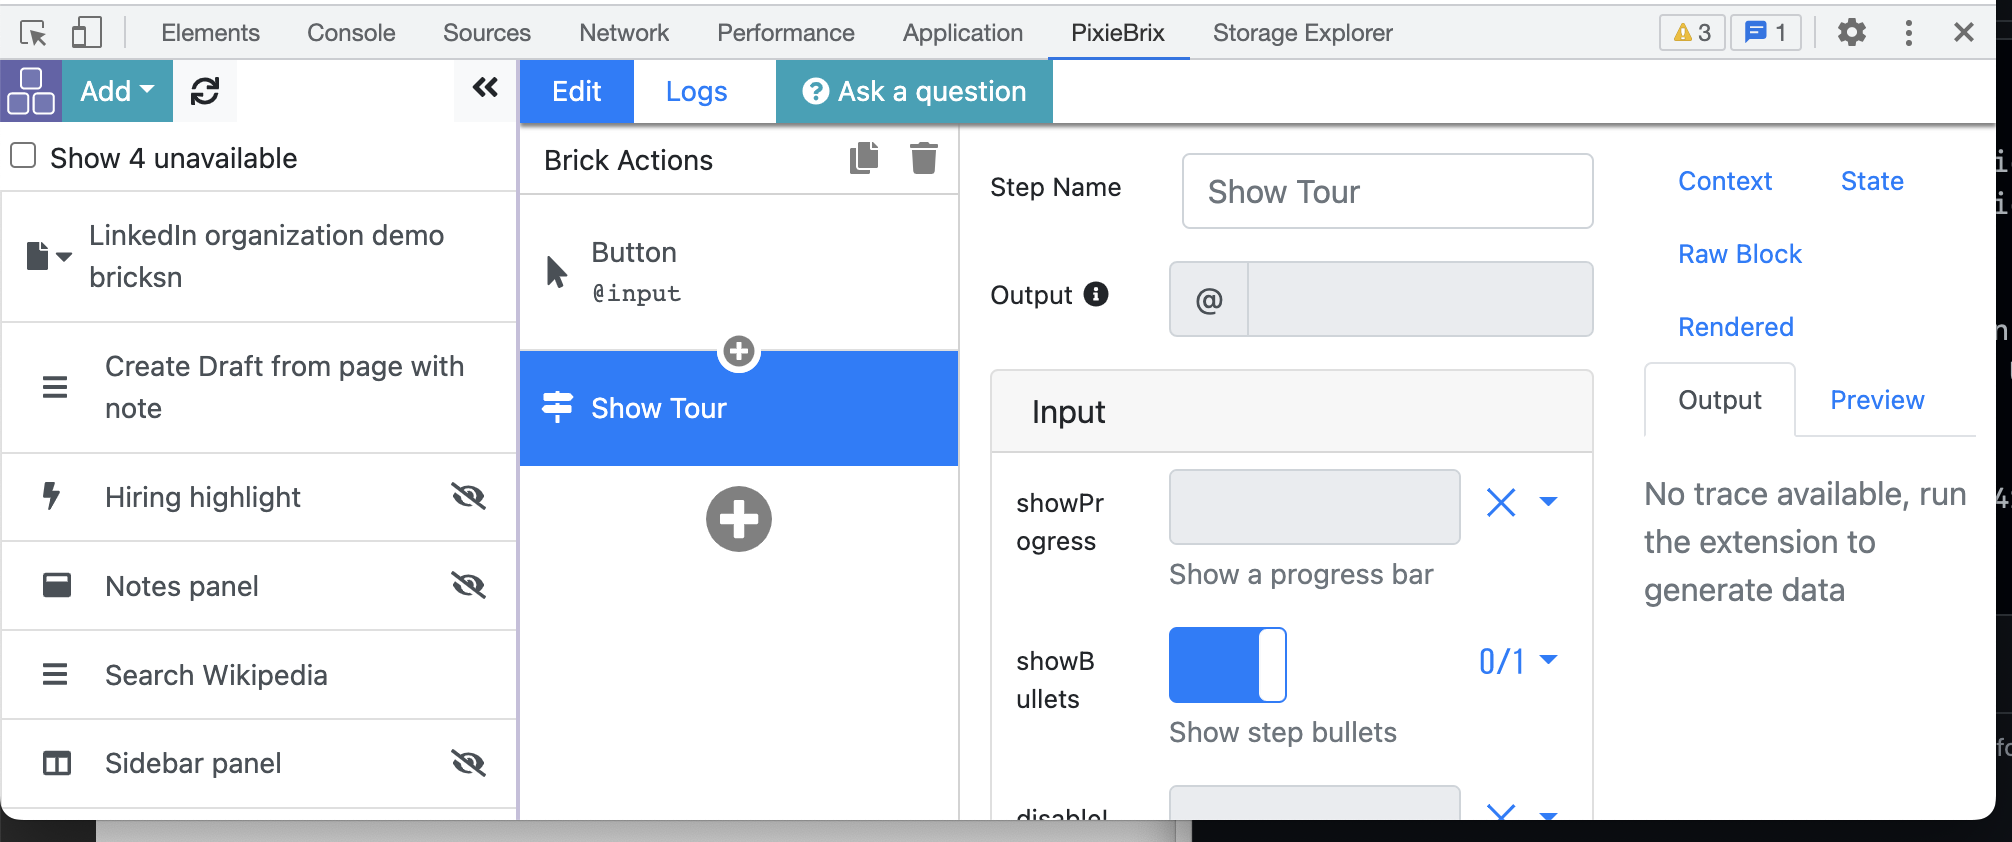Collapse sidebar with double-chevron icon

click(x=485, y=88)
